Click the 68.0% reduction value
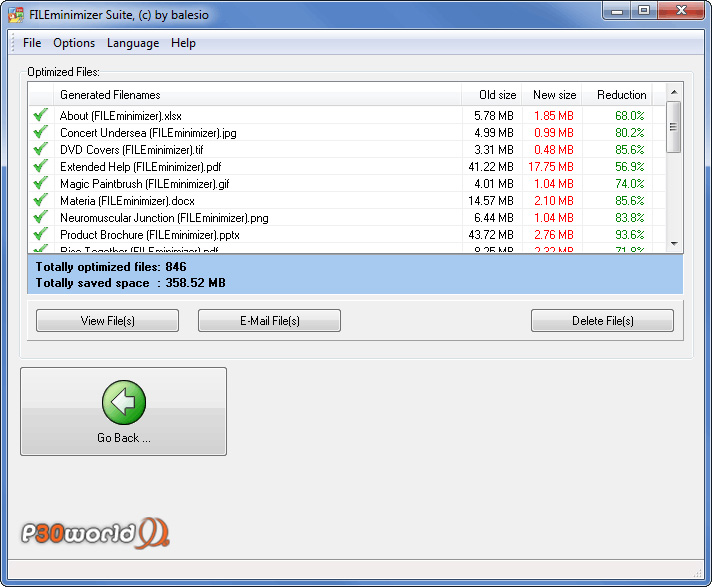Screen dimensions: 712x587 629,115
